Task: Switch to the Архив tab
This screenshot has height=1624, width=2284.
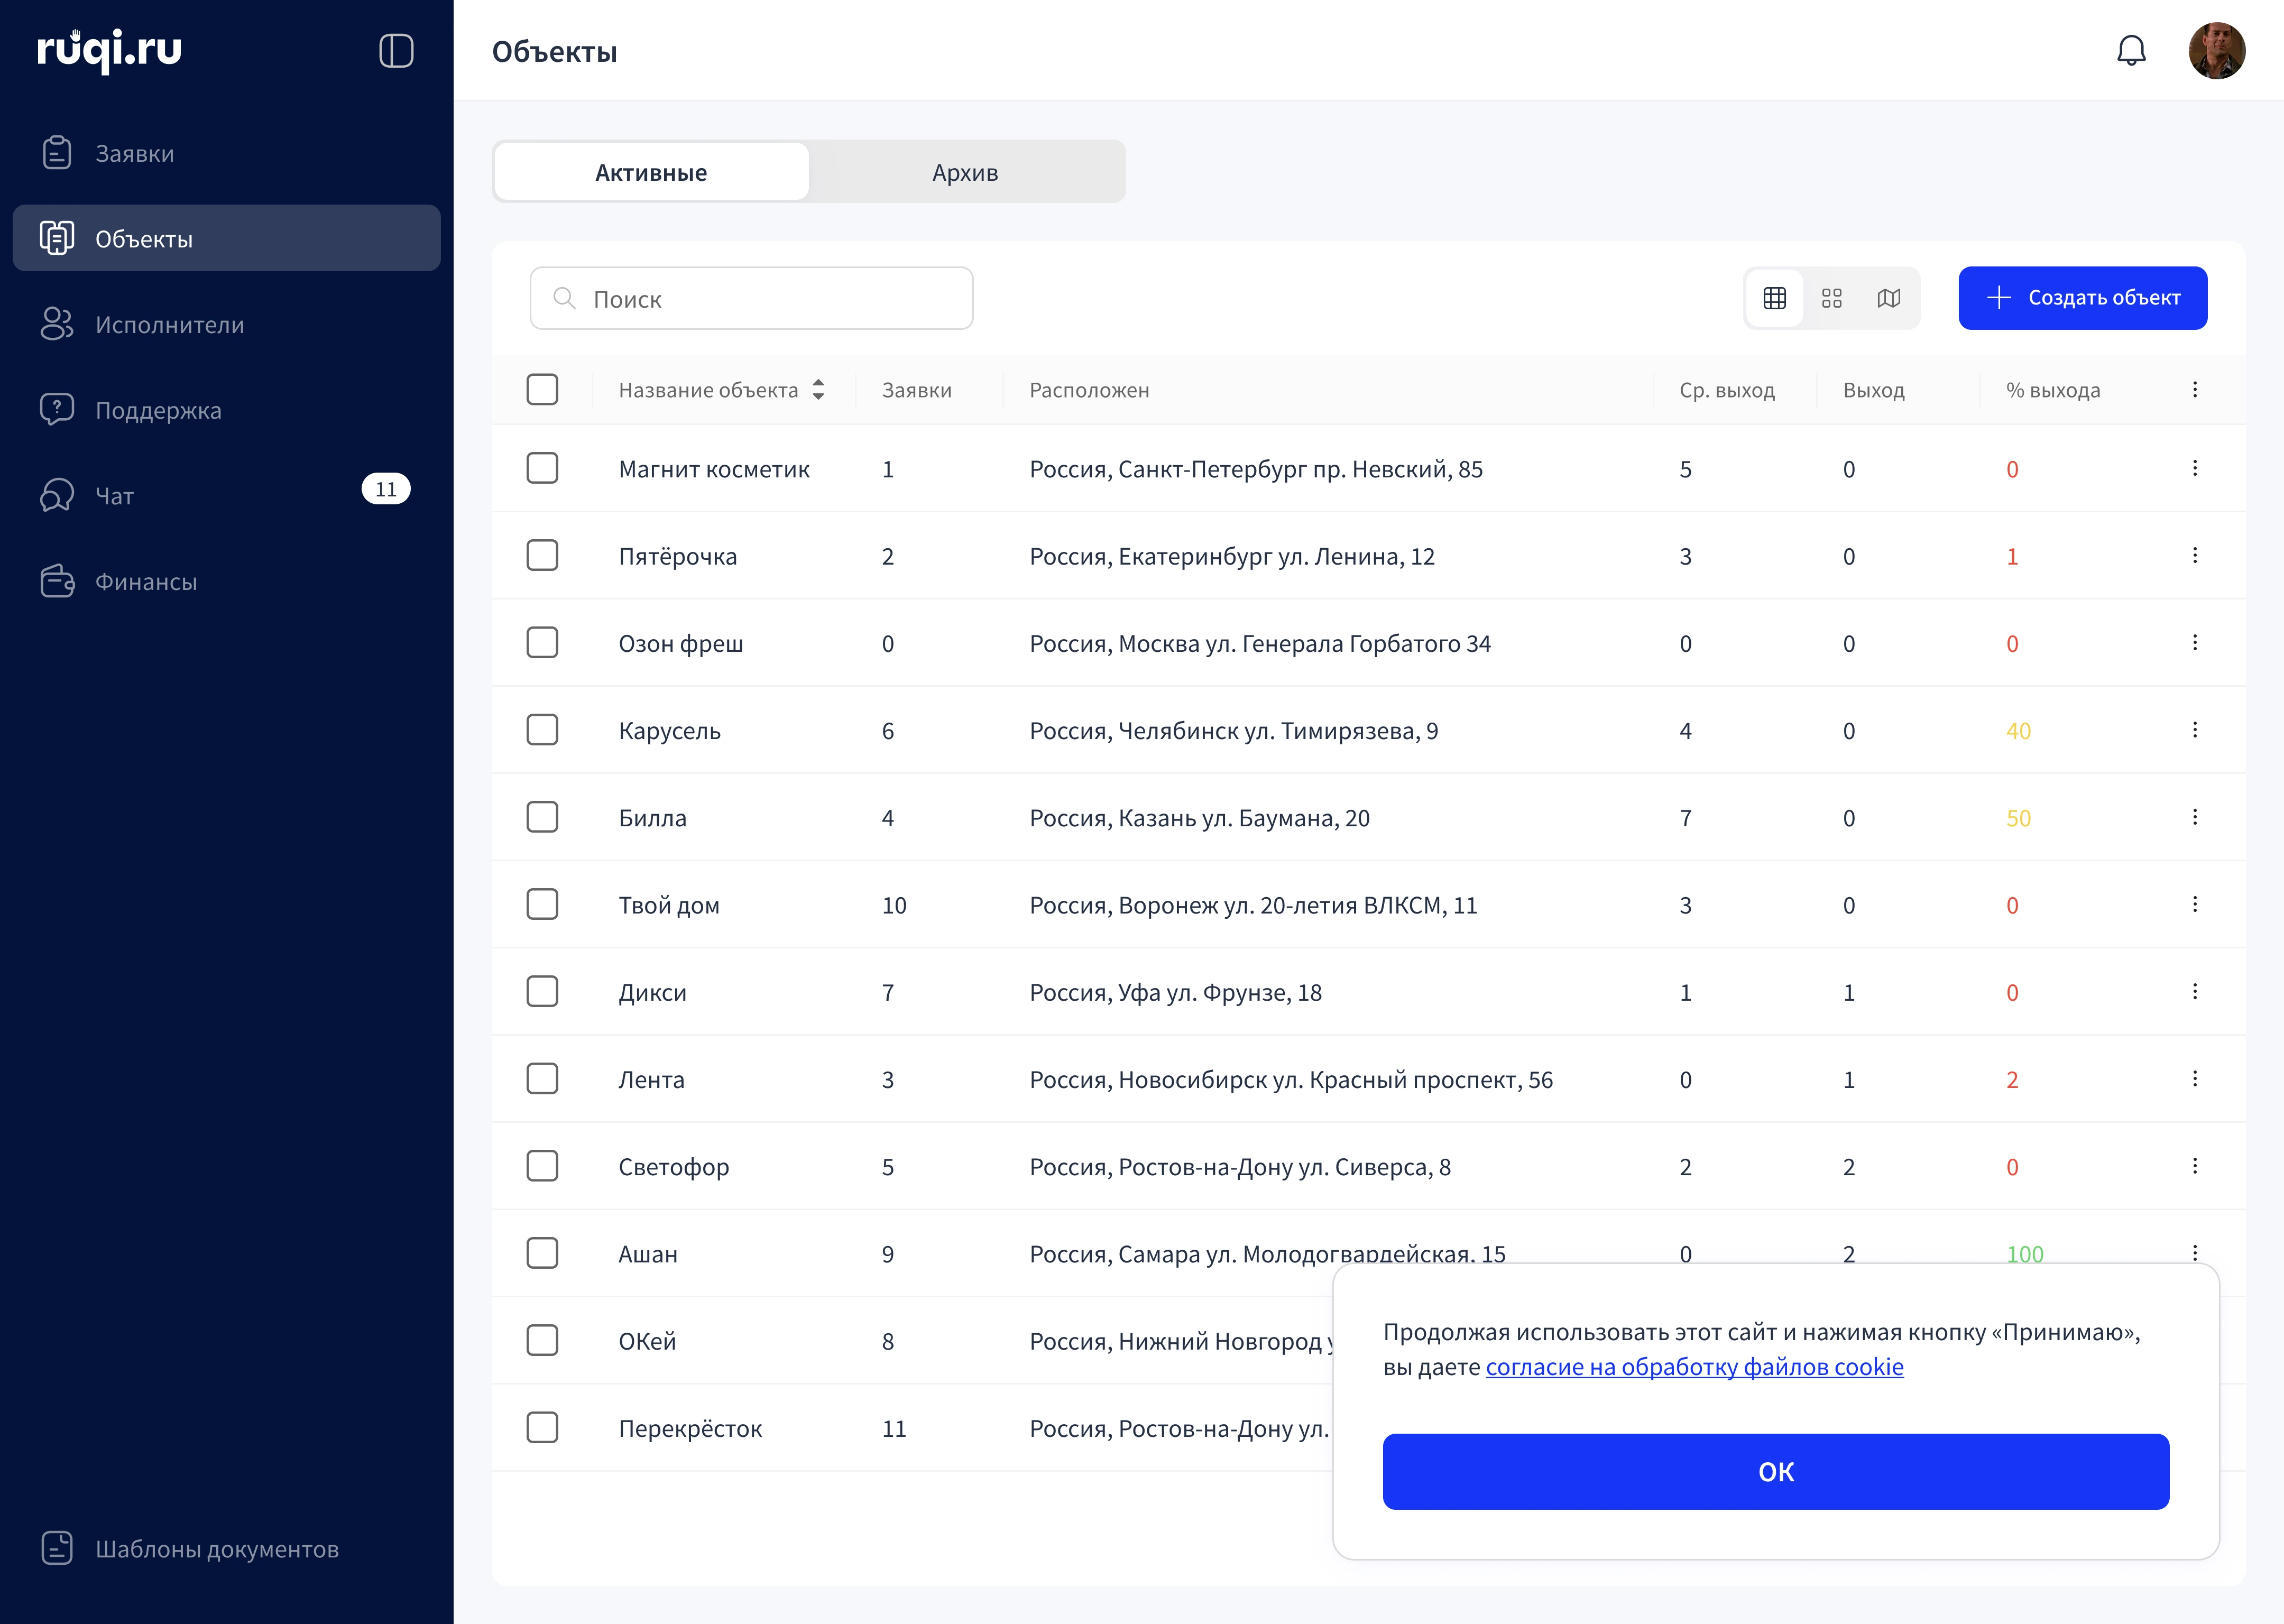Action: coord(965,172)
